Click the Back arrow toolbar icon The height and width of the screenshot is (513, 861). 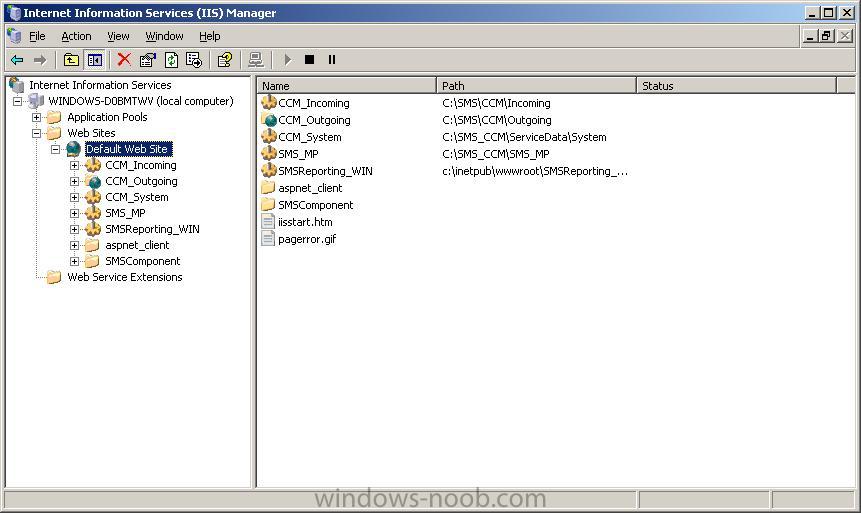pyautogui.click(x=17, y=60)
